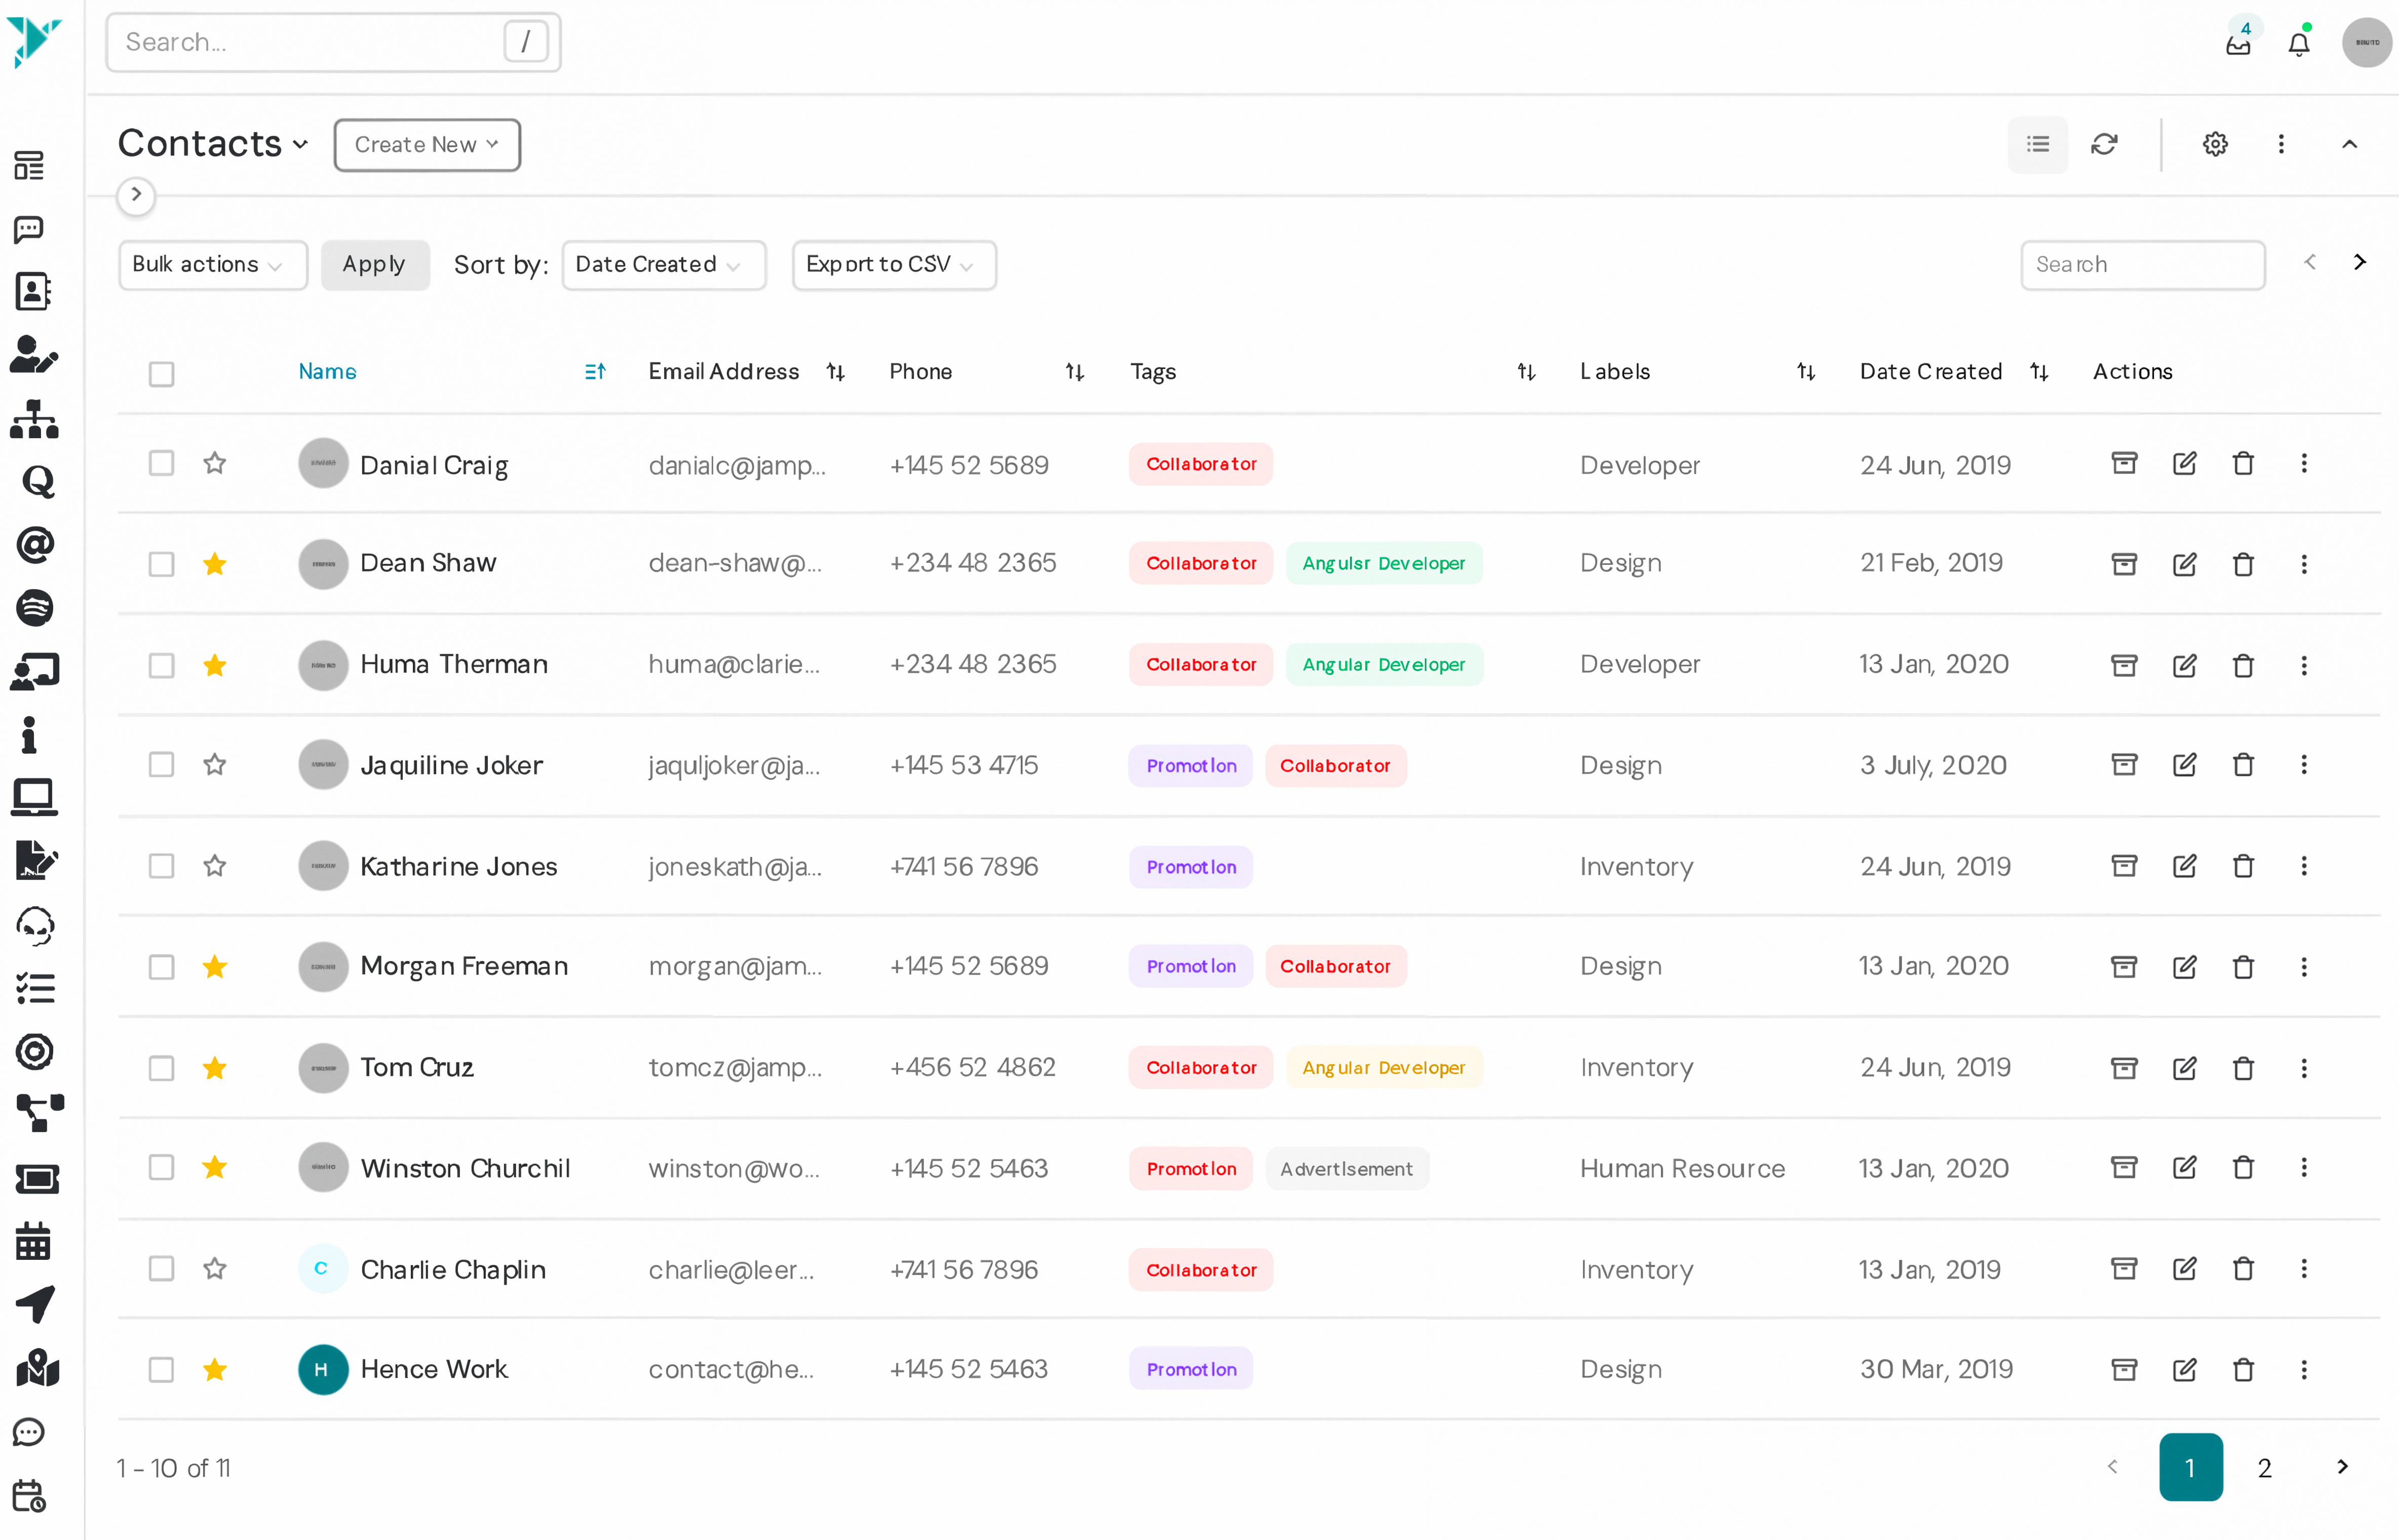
Task: Click the trash icon for Danial Craig
Action: pyautogui.click(x=2243, y=464)
